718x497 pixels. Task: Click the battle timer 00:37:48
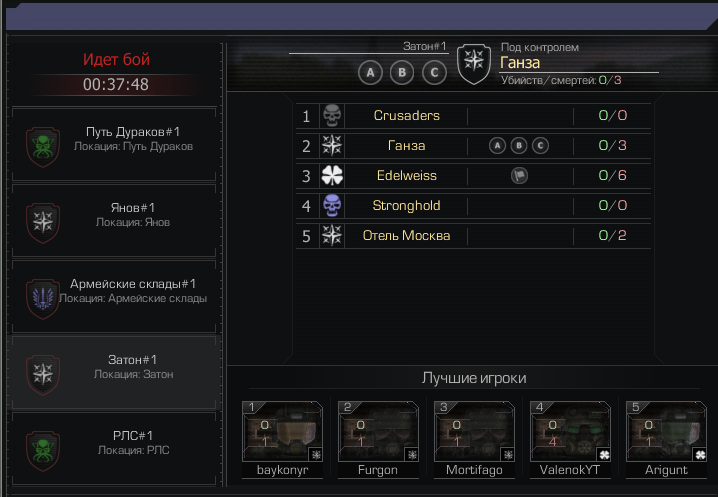[x=116, y=84]
